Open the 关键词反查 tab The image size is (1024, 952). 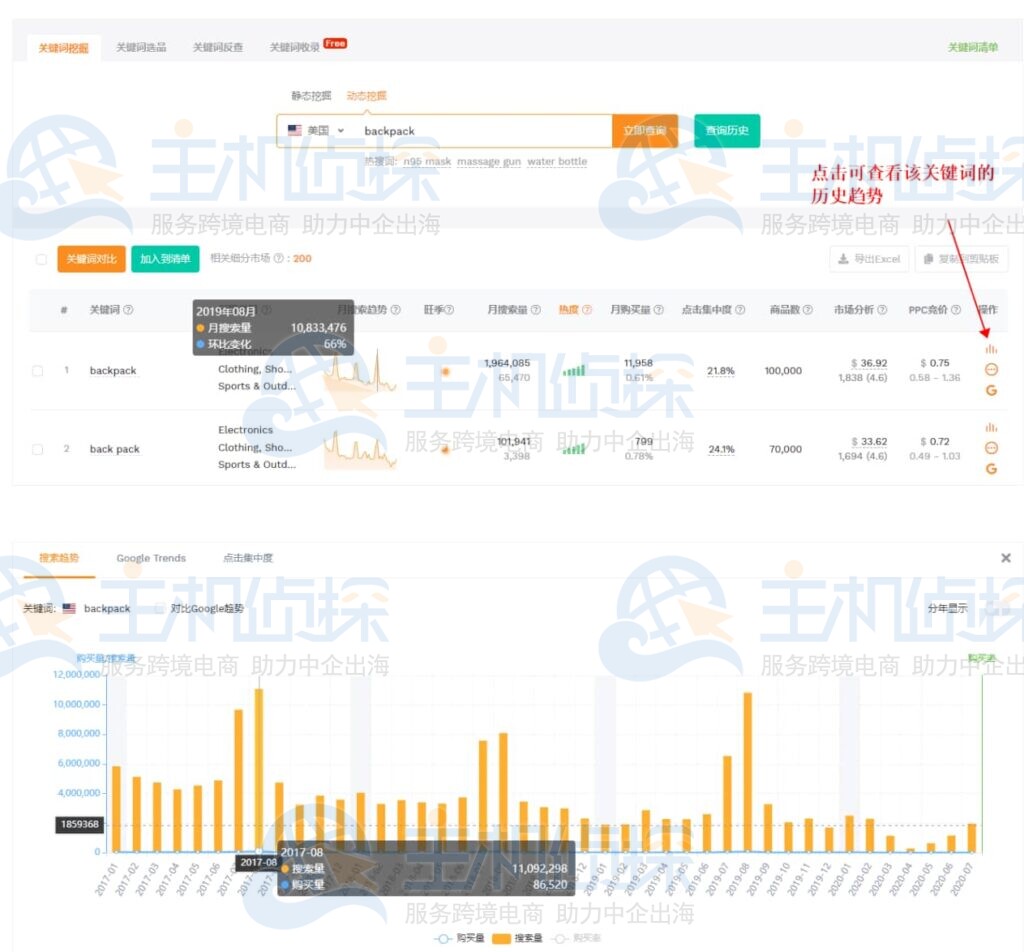(218, 47)
